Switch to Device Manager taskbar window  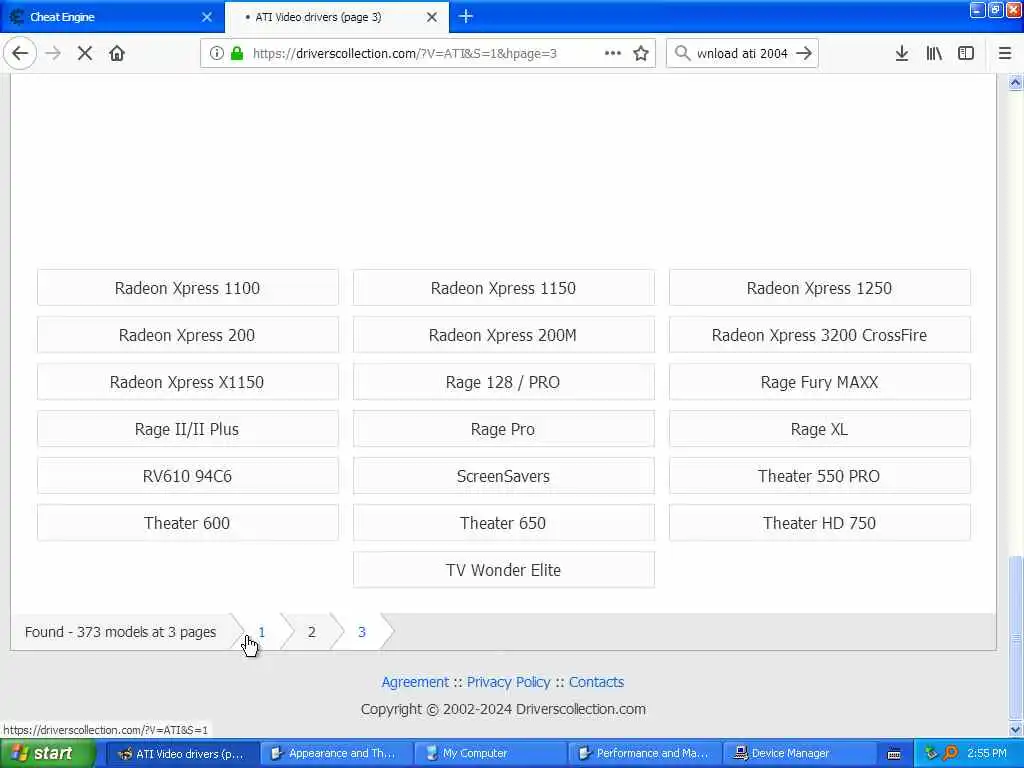[x=800, y=754]
